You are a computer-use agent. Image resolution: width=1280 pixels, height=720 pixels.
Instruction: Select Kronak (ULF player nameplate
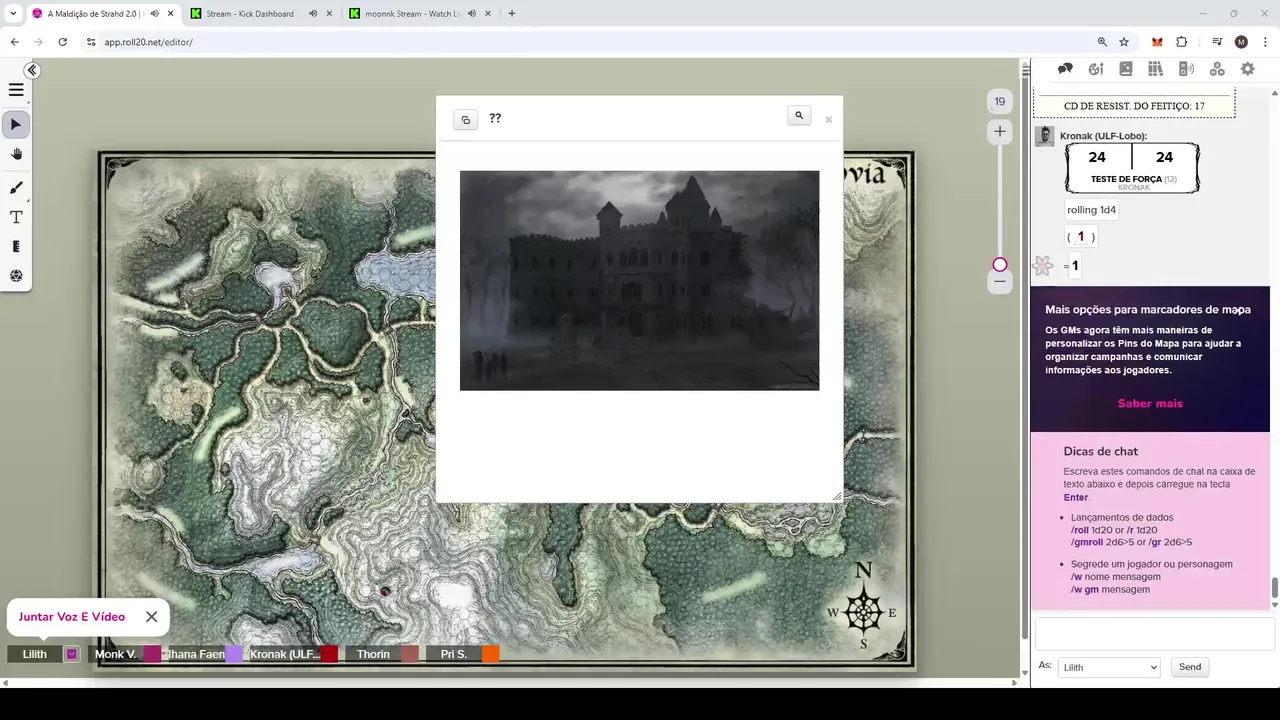[x=285, y=654]
